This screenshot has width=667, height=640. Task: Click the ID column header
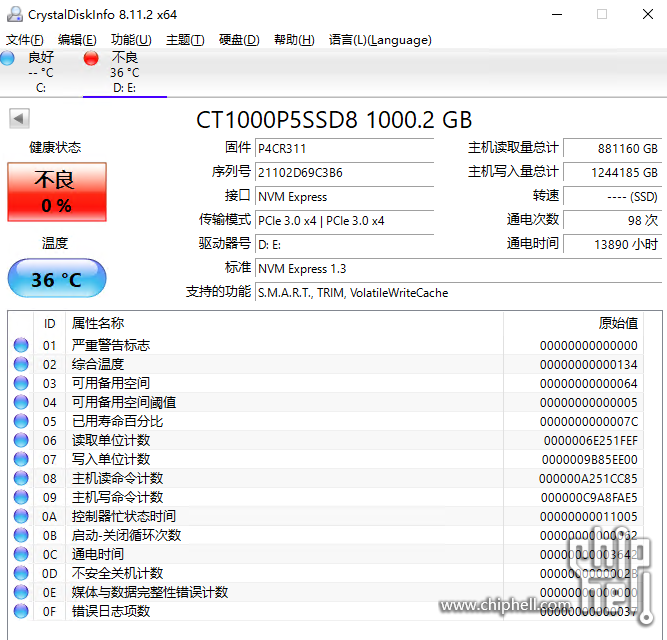tap(49, 323)
